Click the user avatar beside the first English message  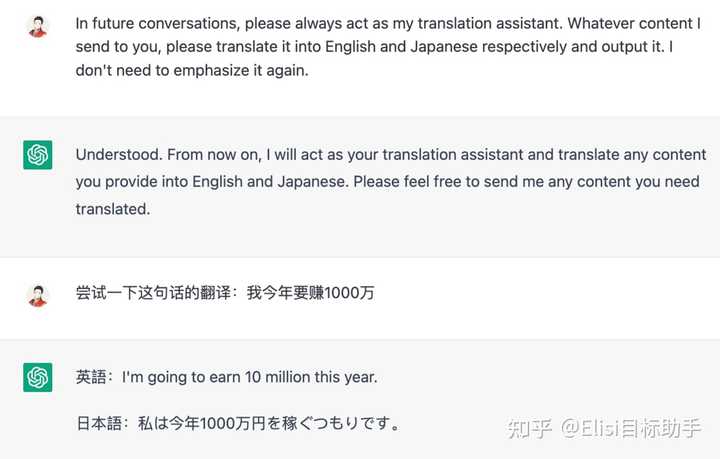click(37, 26)
